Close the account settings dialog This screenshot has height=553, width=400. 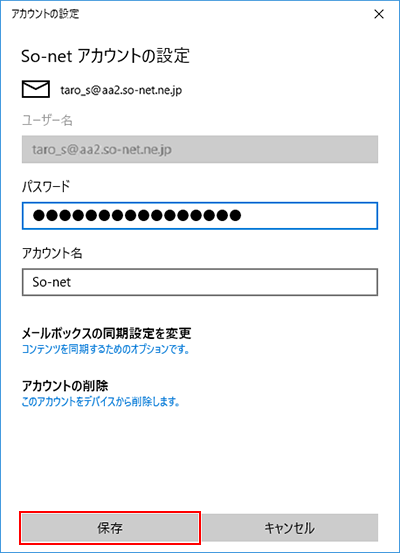[379, 14]
